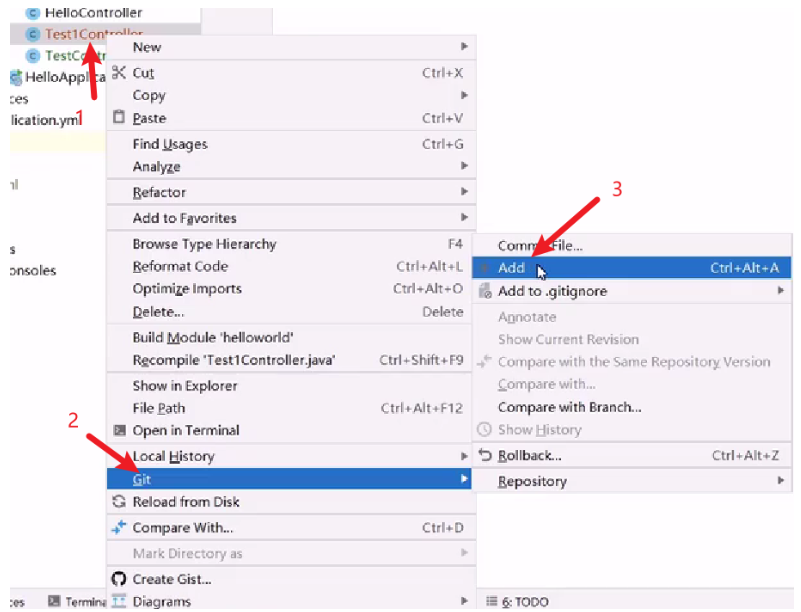Click the refresh icon beside Reload from Disk
The image size is (801, 612).
[x=119, y=502]
